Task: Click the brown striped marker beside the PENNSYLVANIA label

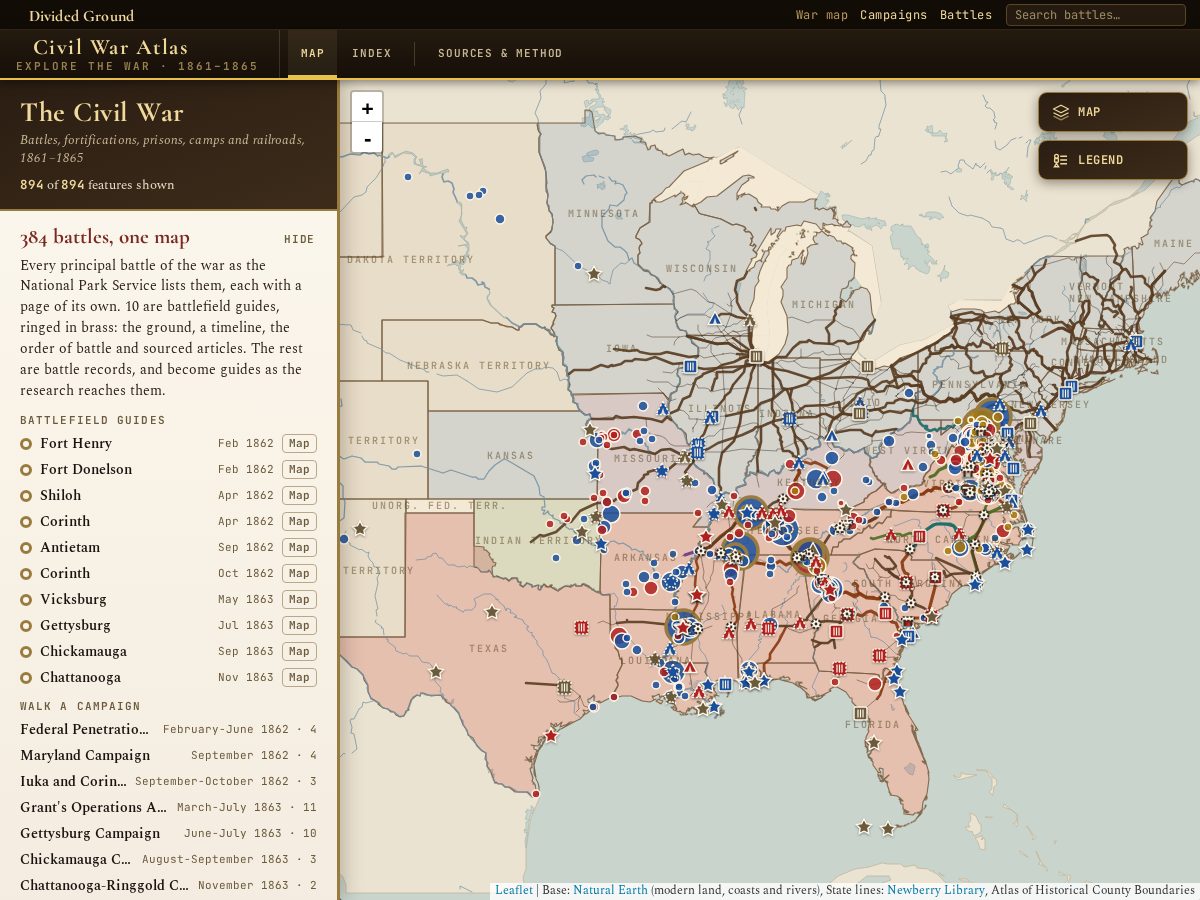Action: click(x=1002, y=348)
